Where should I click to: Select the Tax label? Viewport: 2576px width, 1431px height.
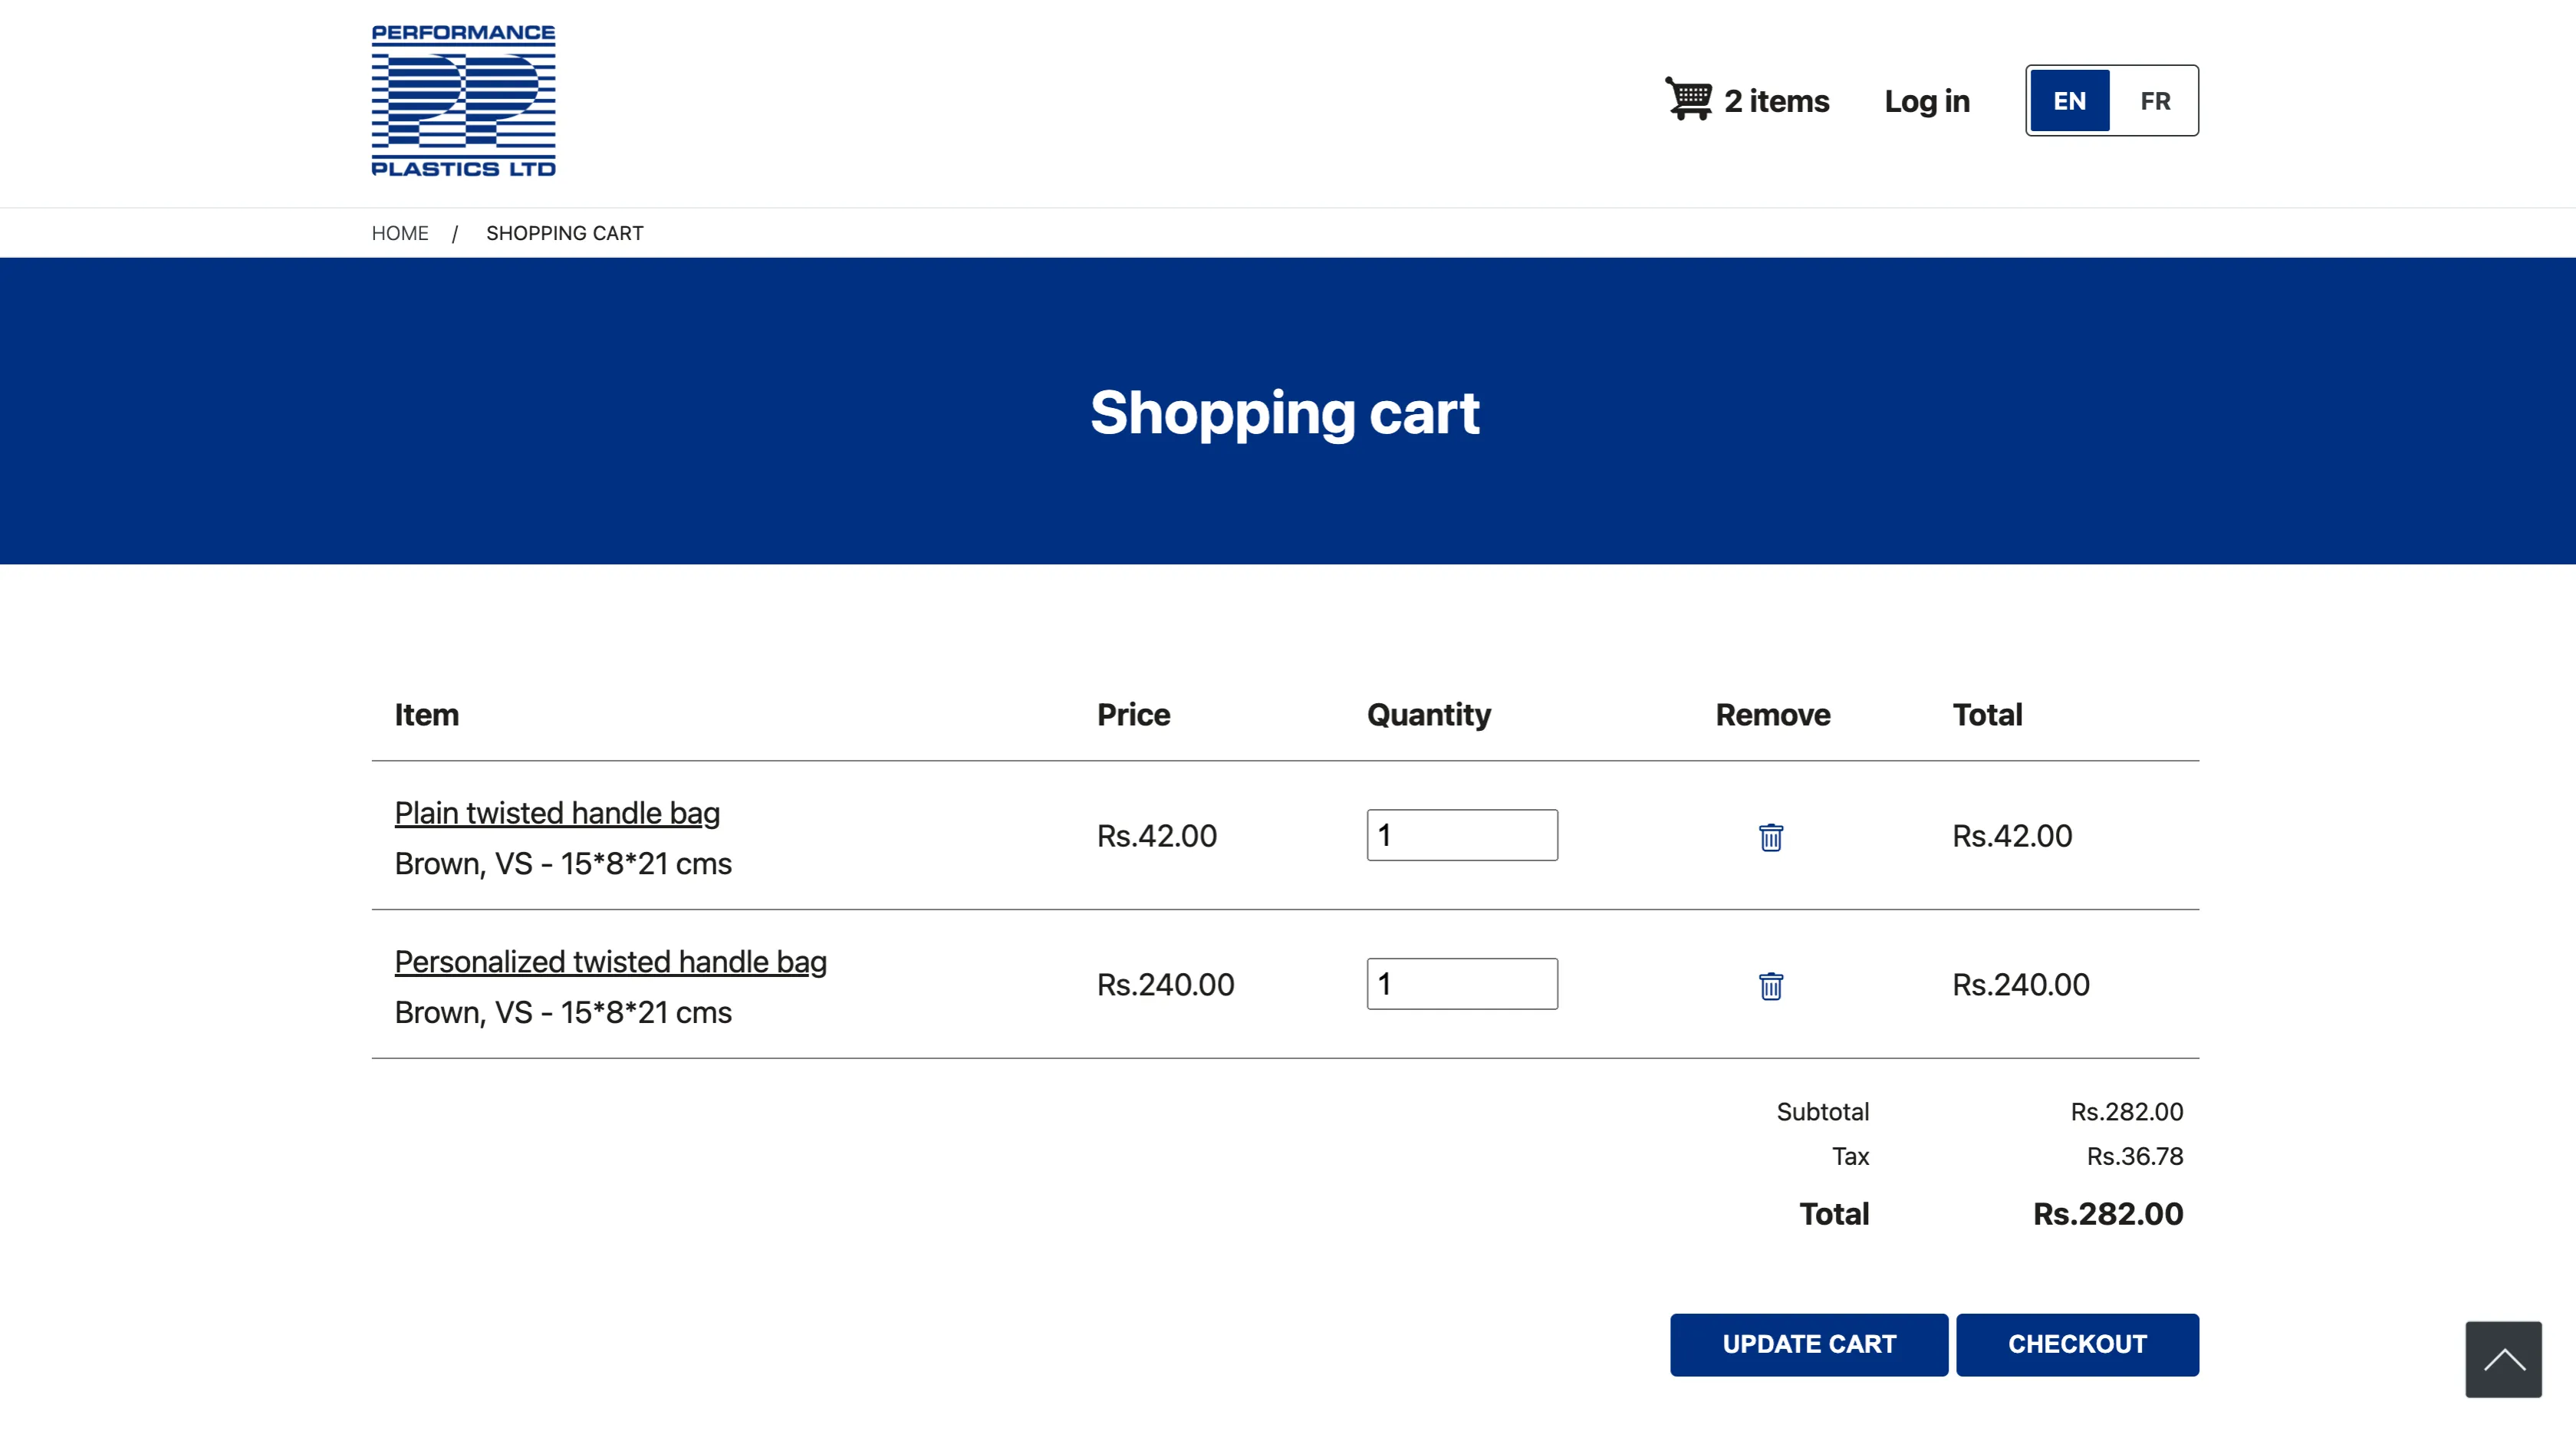click(x=1850, y=1157)
